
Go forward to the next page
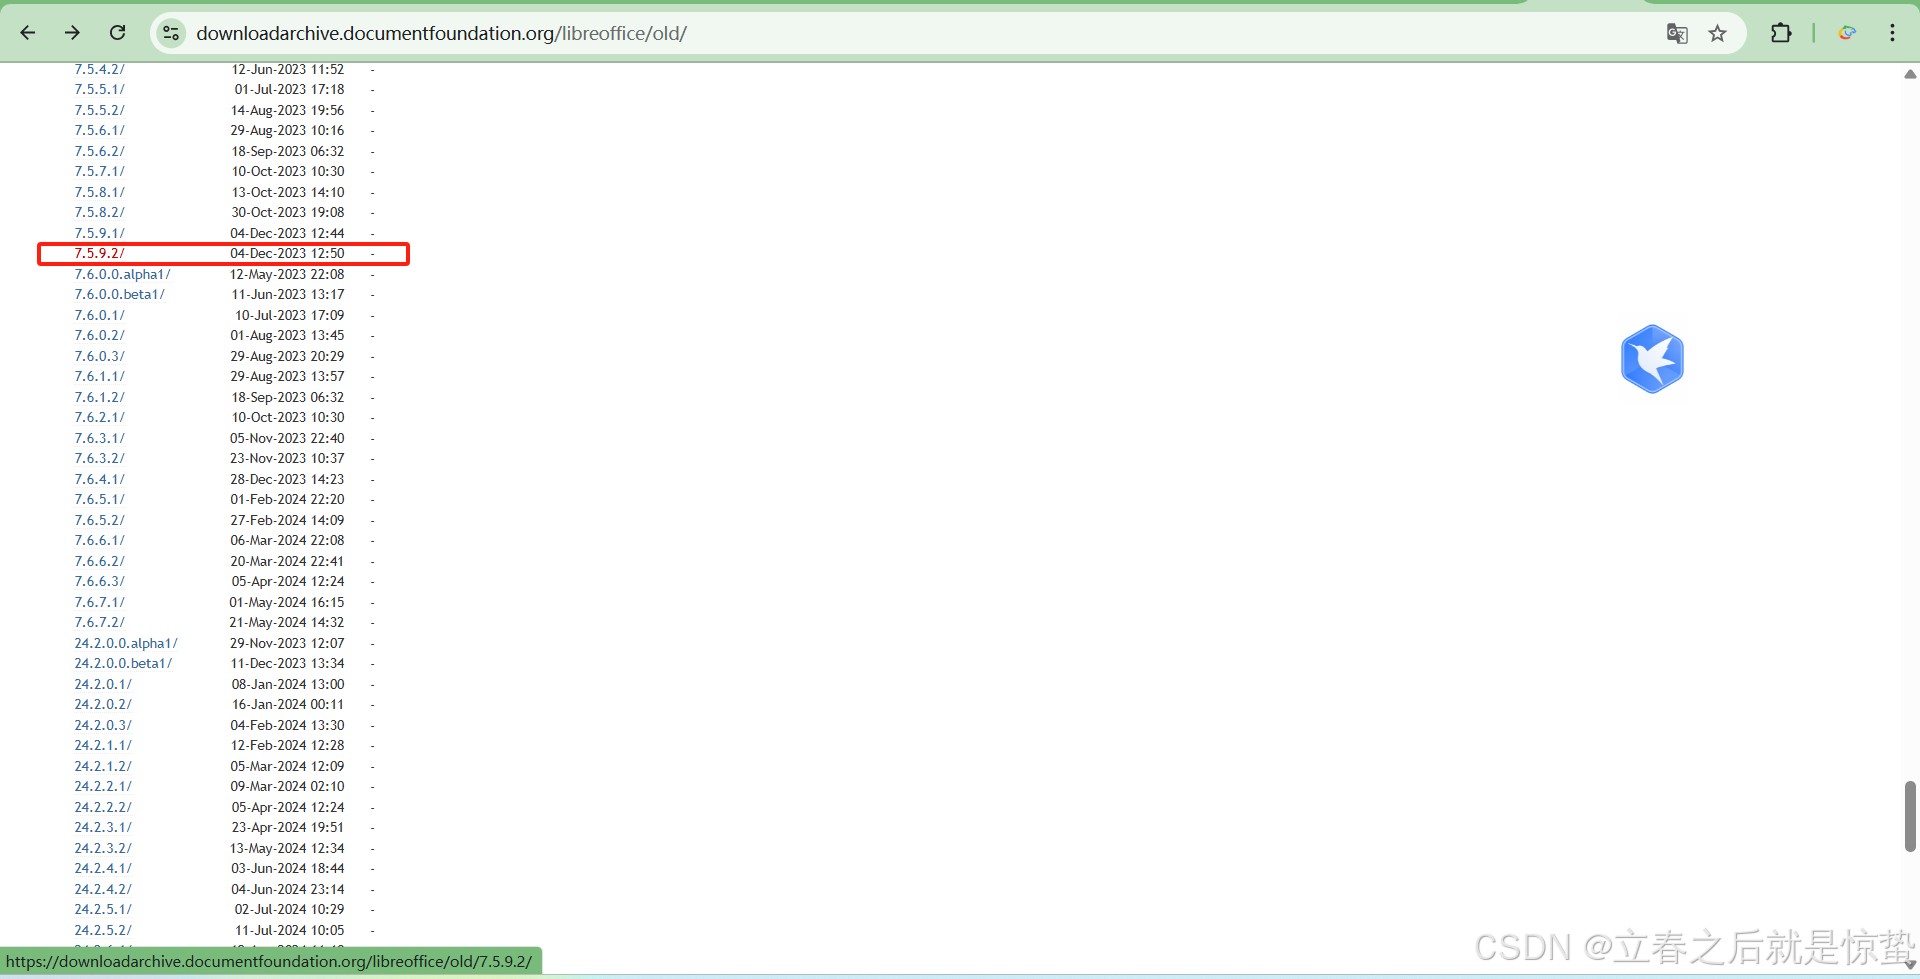71,32
